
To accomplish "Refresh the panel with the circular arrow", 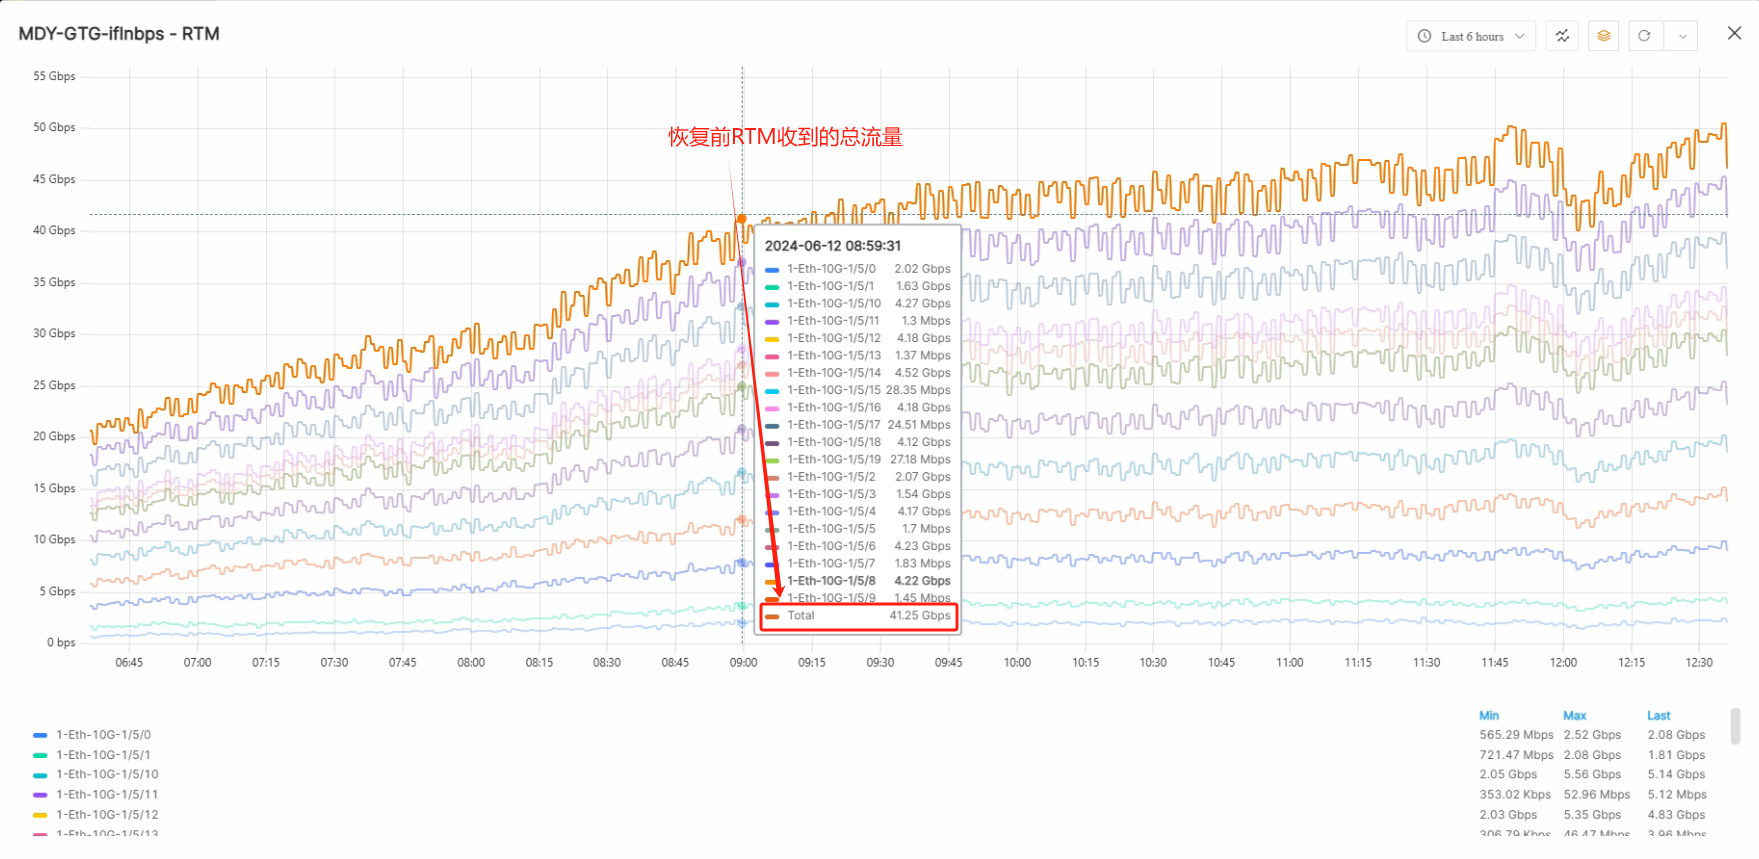I will pyautogui.click(x=1644, y=36).
